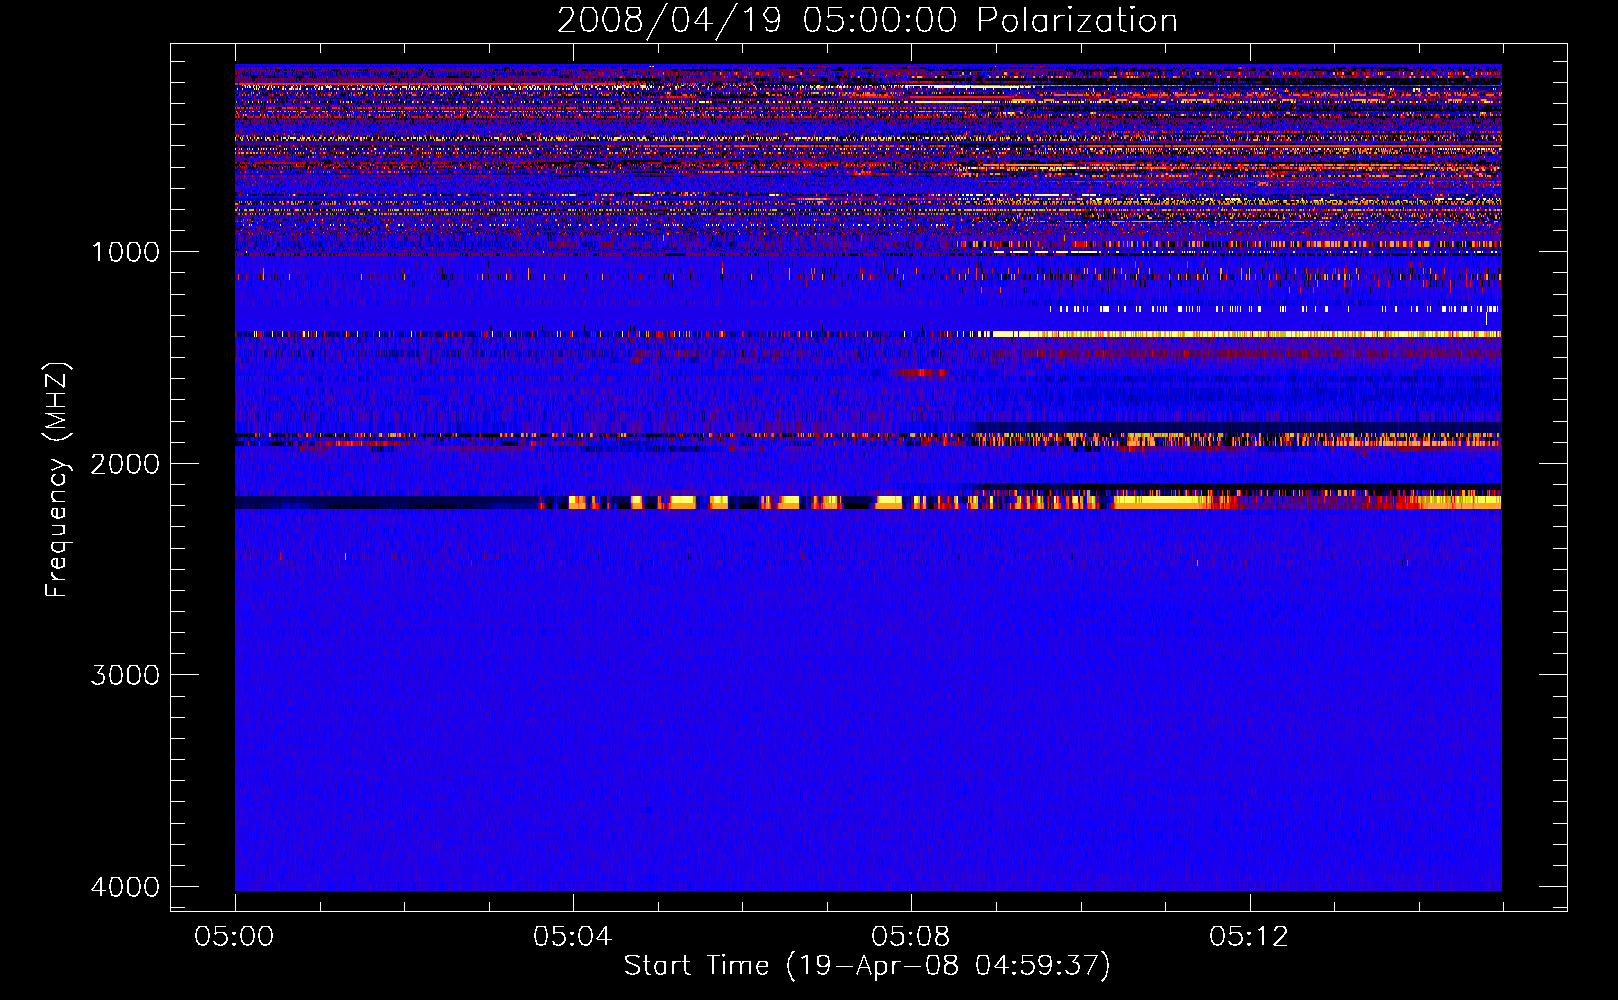The image size is (1618, 1000).
Task: Click the "05:04" time tick label
Action: 573,937
